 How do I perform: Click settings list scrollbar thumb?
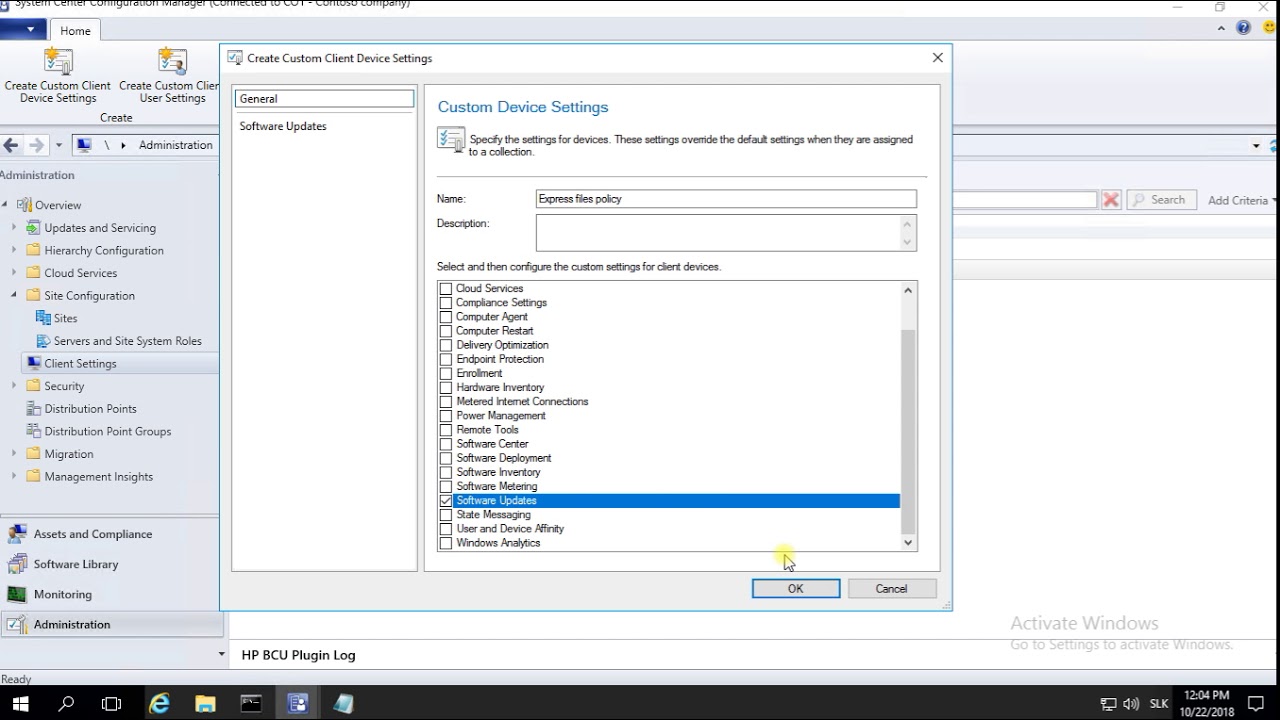click(908, 432)
